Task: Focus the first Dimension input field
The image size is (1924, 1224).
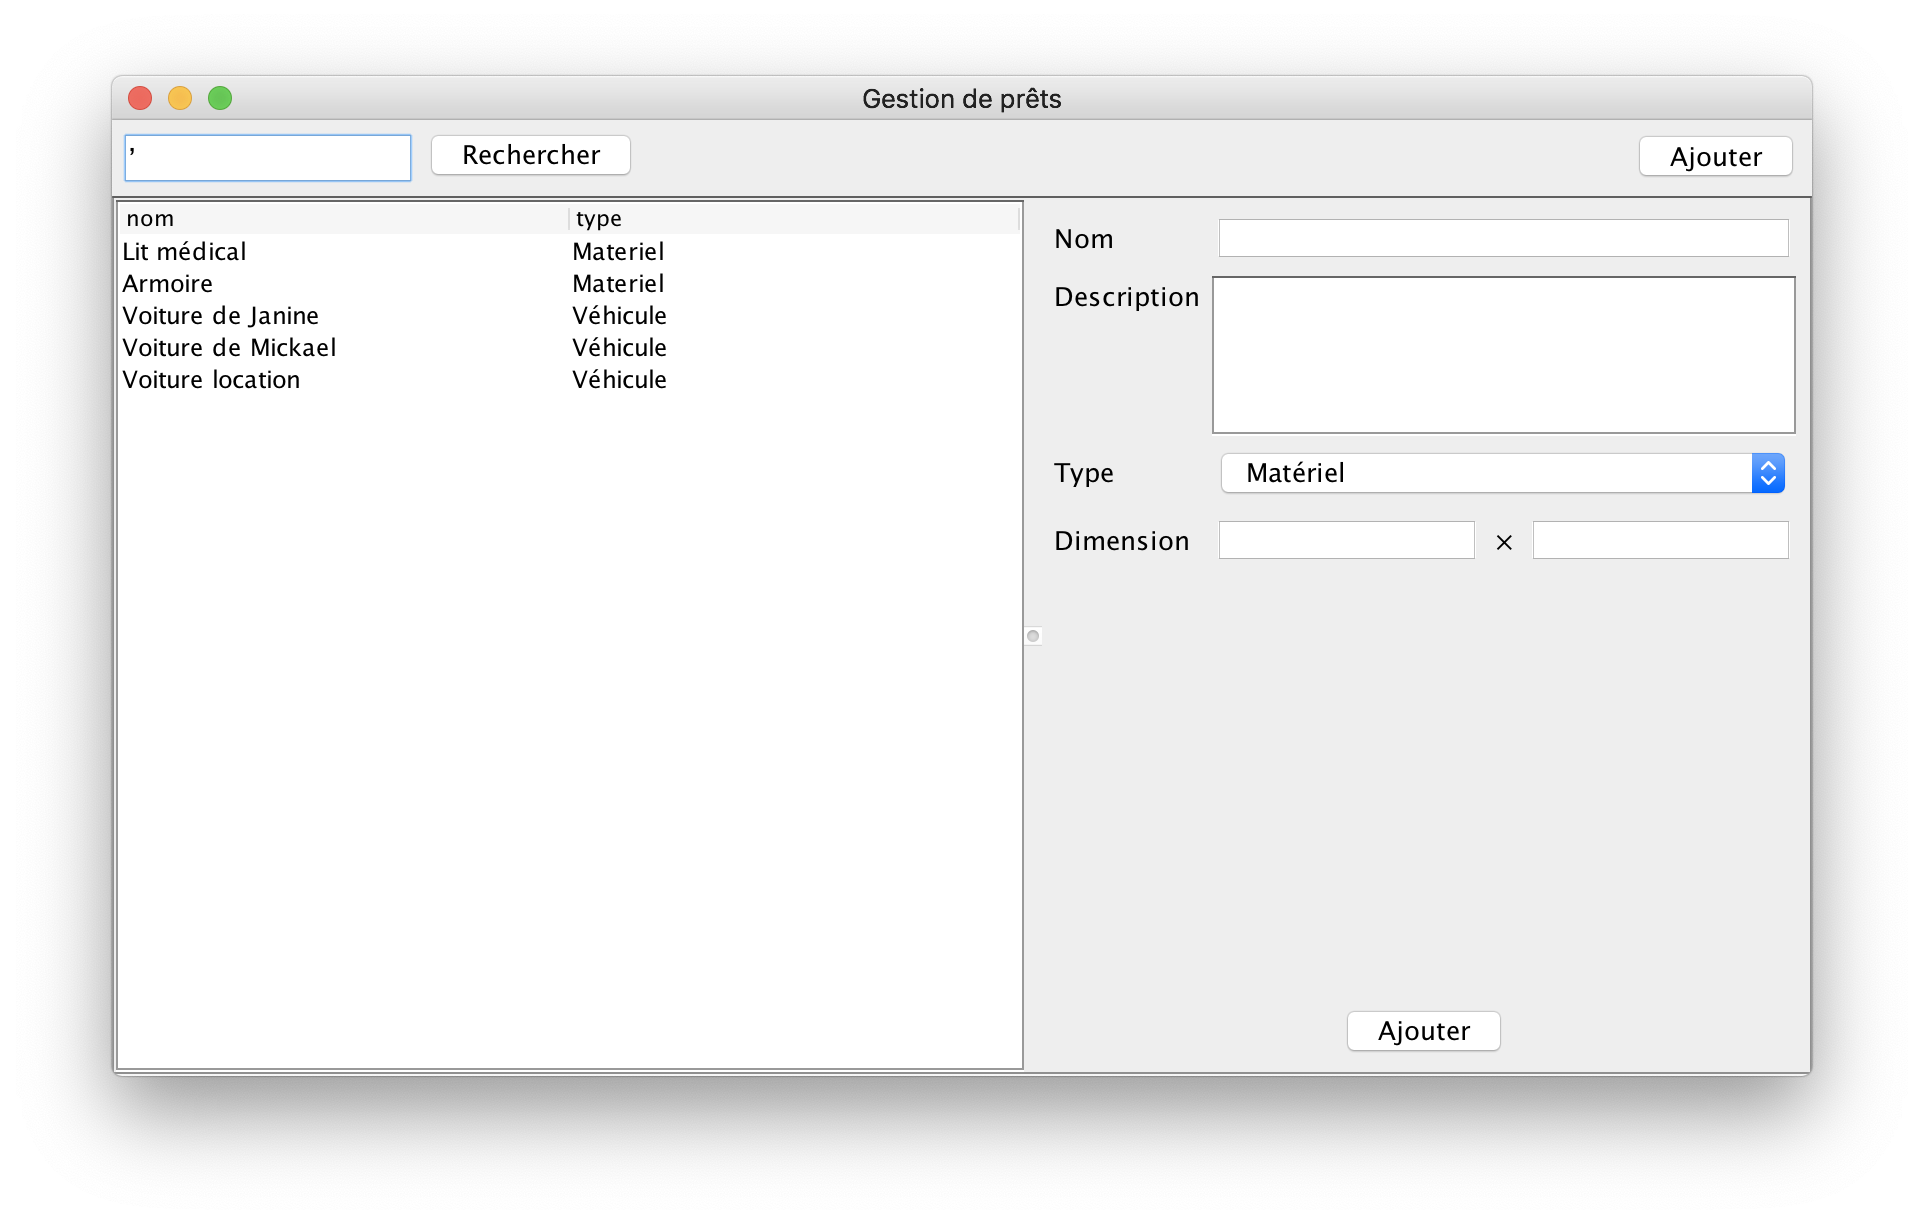Action: 1345,540
